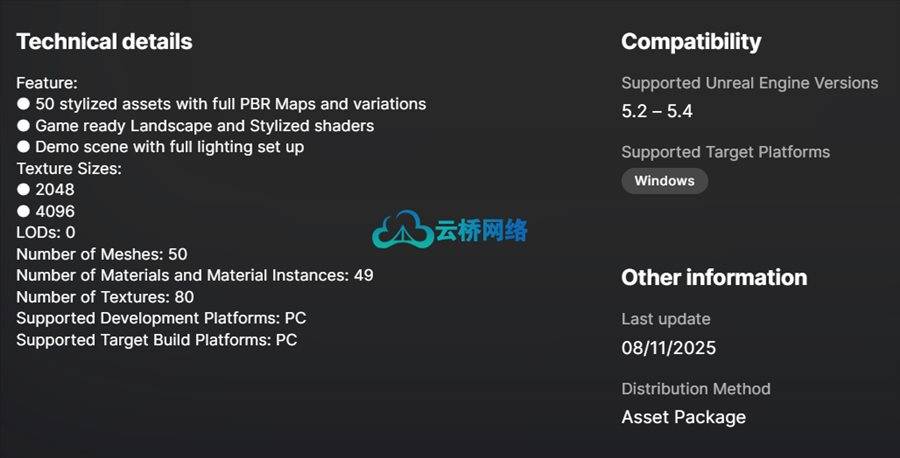Click the bullet before 50 stylized assets
Image resolution: width=900 pixels, height=458 pixels.
click(23, 104)
